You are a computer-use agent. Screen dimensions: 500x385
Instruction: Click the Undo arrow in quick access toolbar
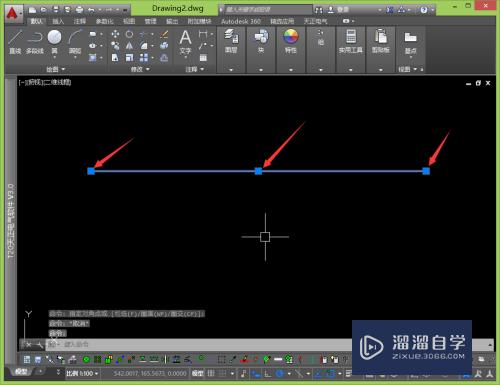[91, 10]
